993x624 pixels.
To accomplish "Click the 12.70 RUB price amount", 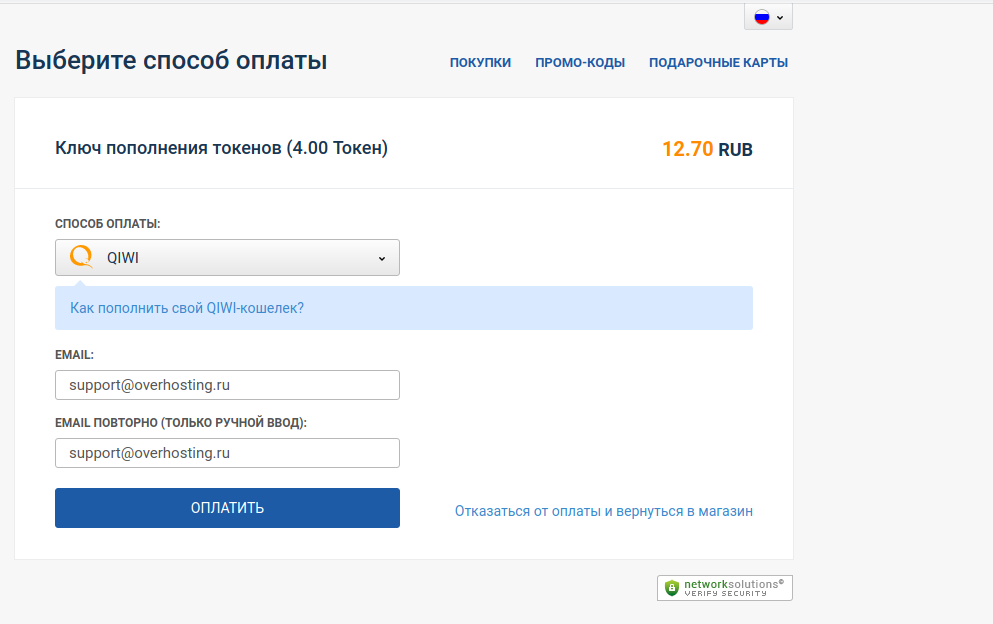I will [707, 150].
